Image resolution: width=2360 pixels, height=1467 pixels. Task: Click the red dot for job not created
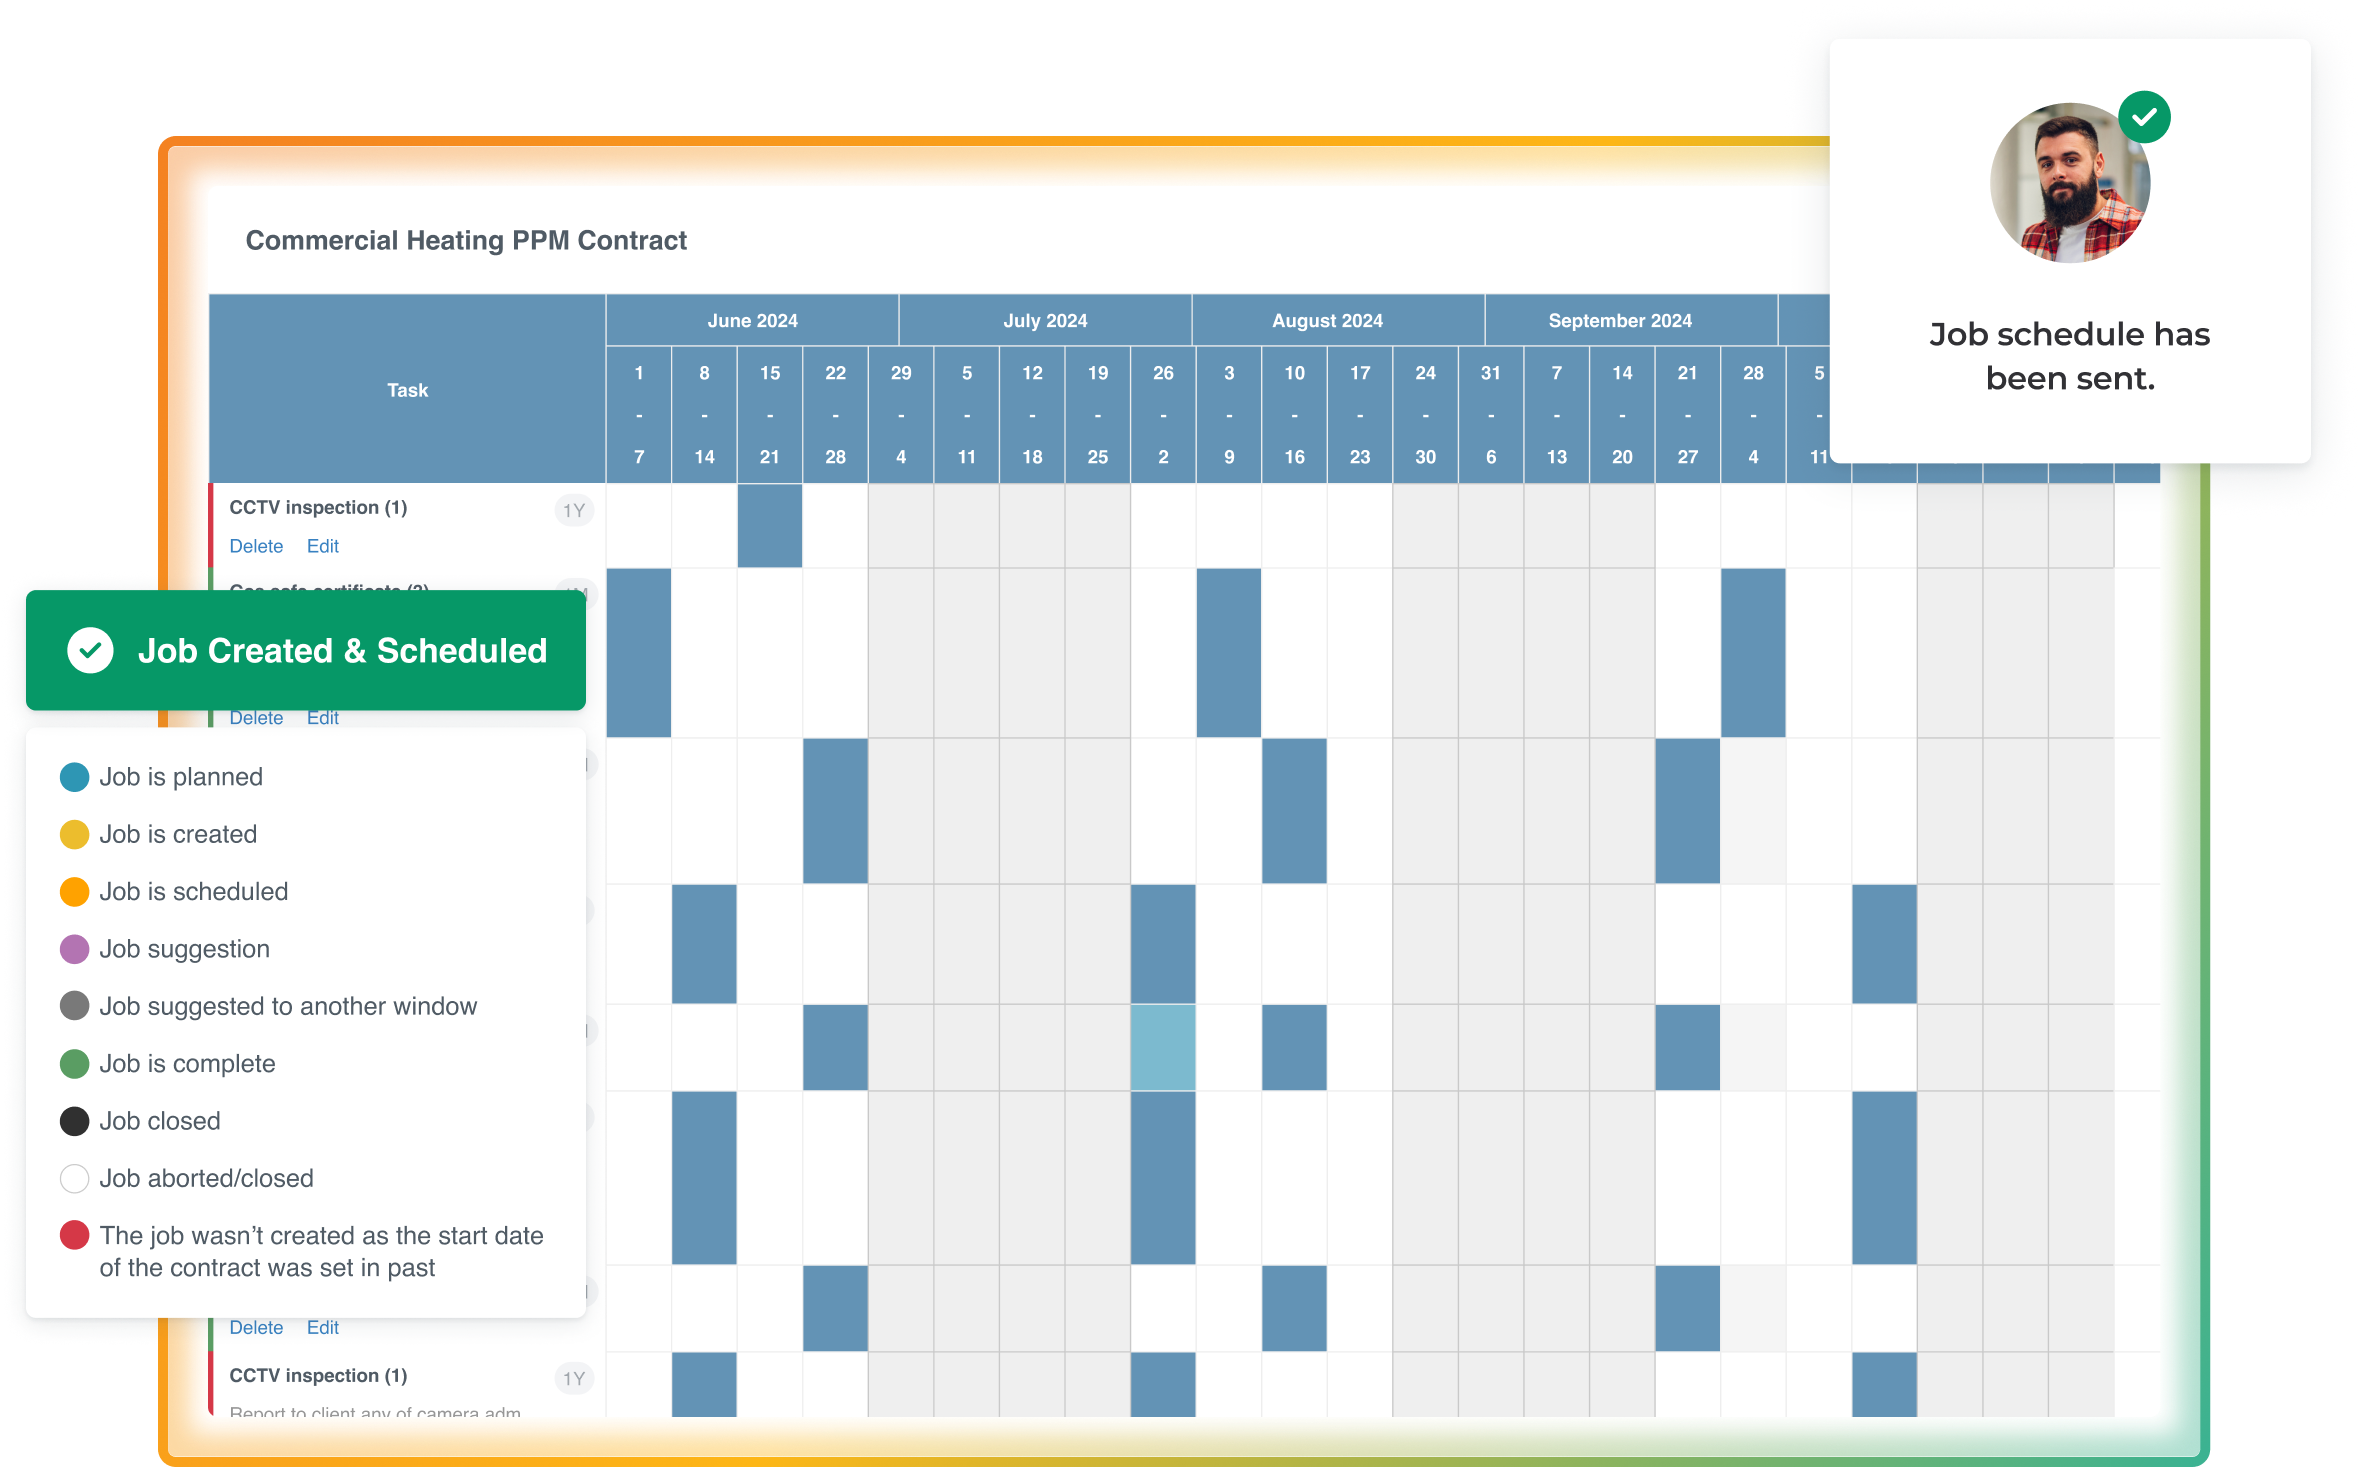(75, 1235)
